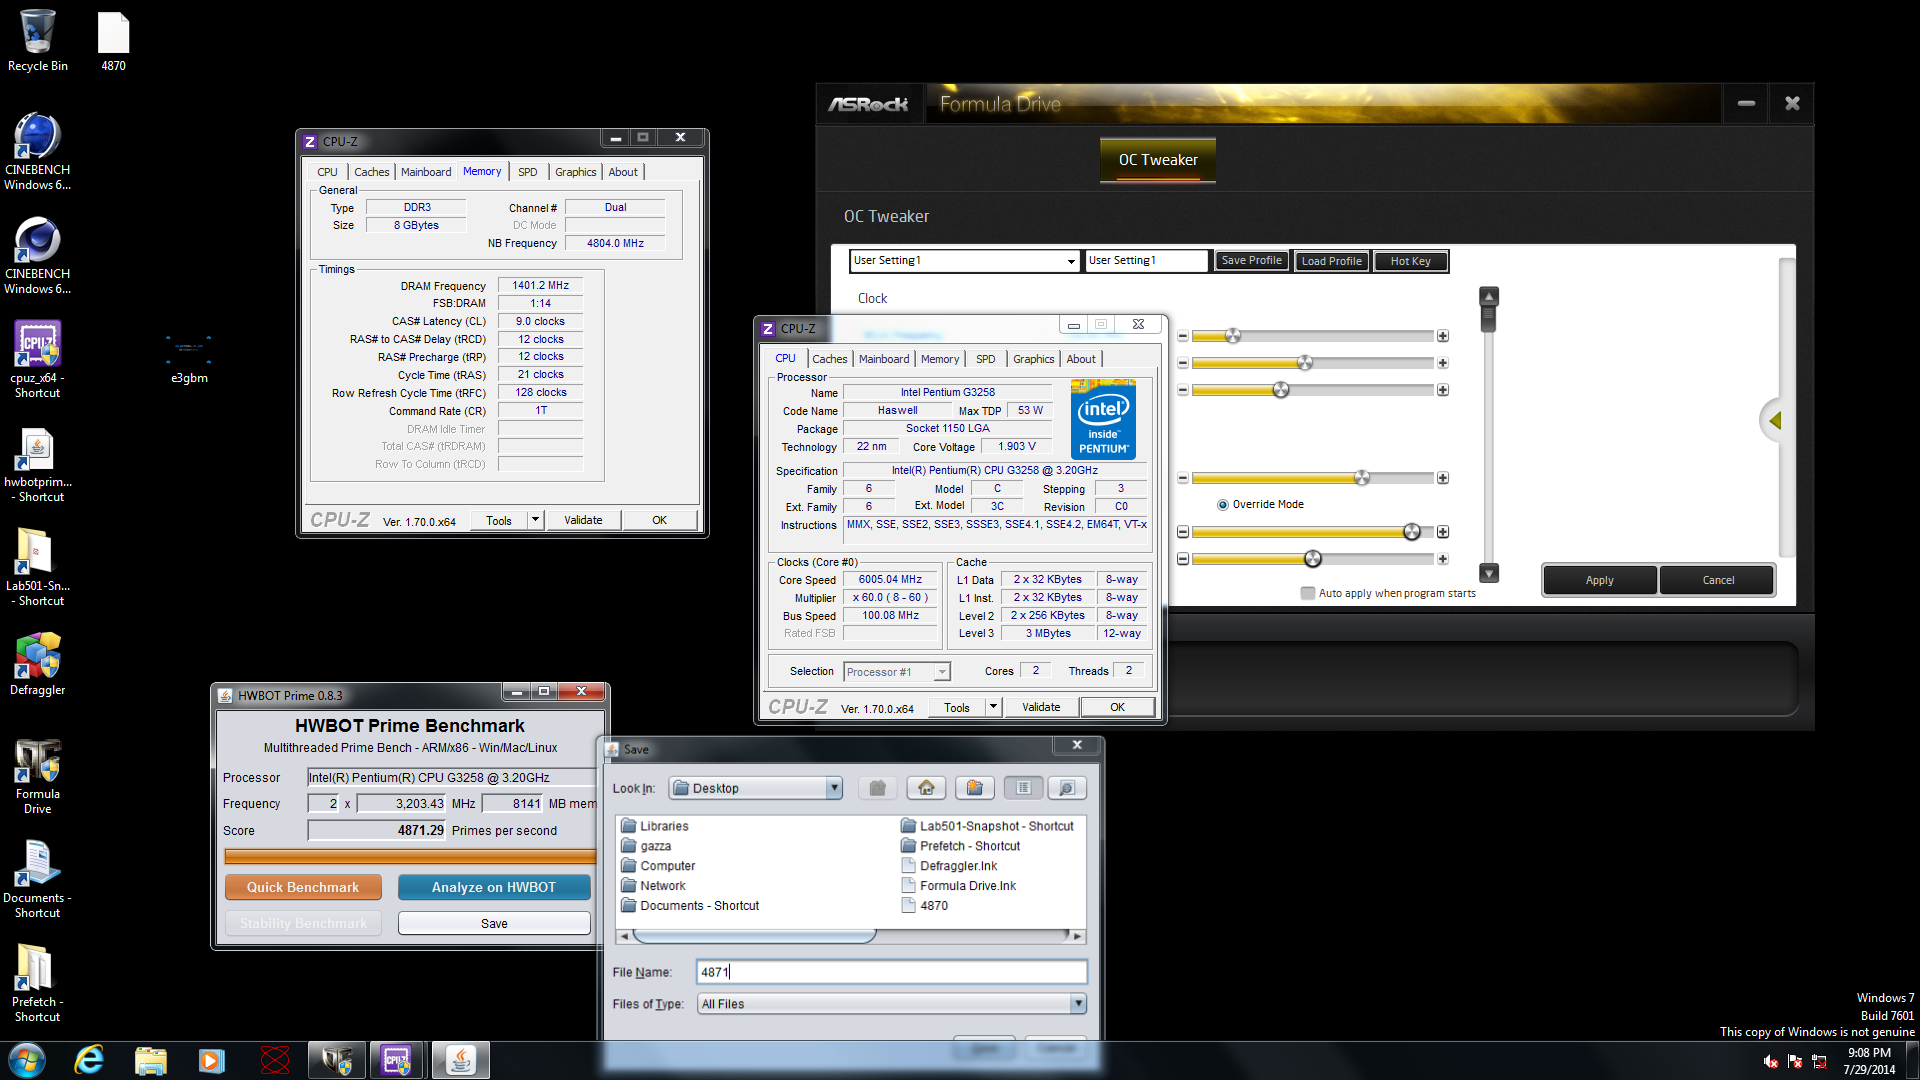
Task: Click the CPU-Z taskbar button
Action: click(397, 1060)
